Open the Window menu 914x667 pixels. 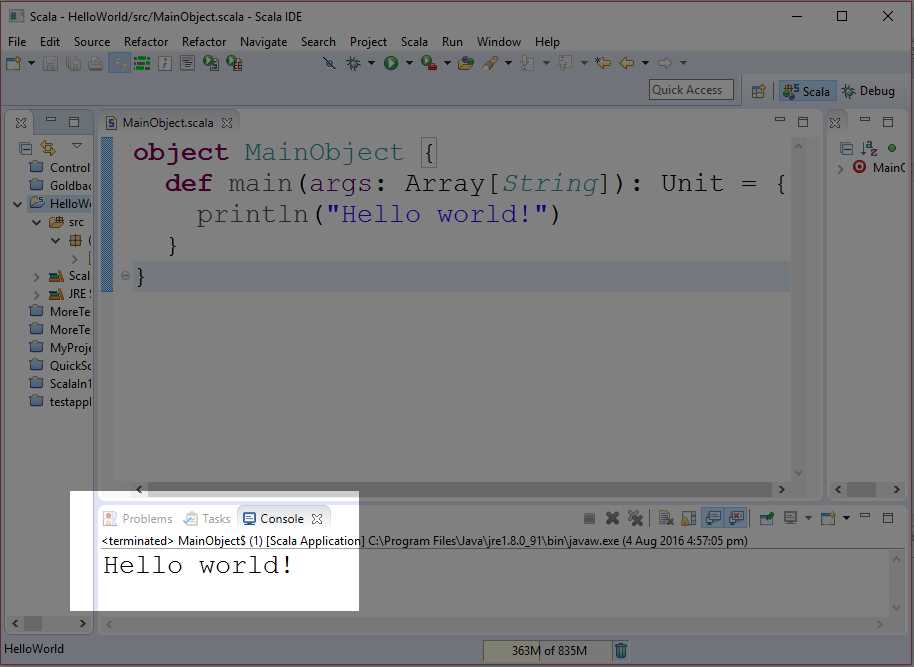tap(498, 41)
